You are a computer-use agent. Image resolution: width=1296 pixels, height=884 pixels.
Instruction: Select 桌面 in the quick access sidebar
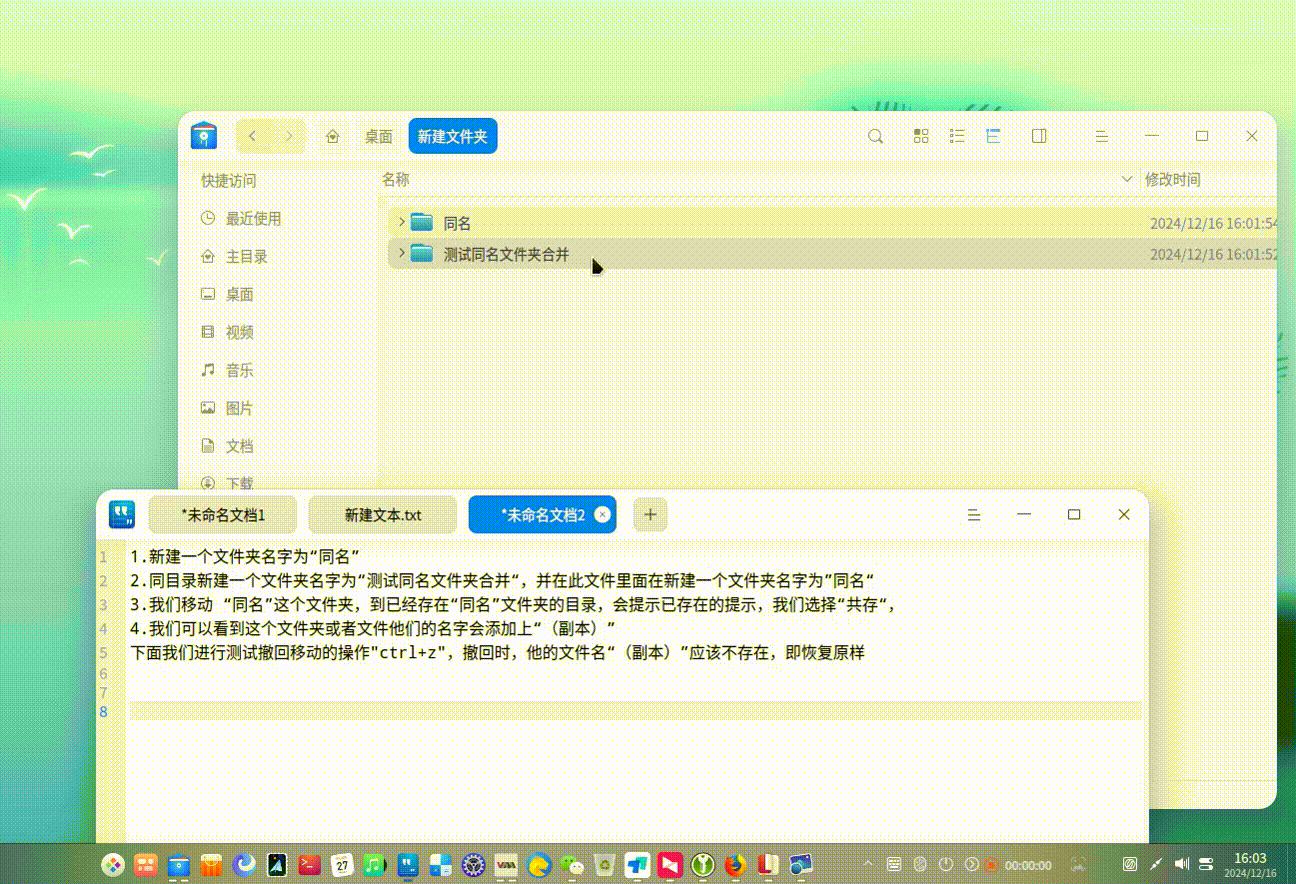pos(227,294)
